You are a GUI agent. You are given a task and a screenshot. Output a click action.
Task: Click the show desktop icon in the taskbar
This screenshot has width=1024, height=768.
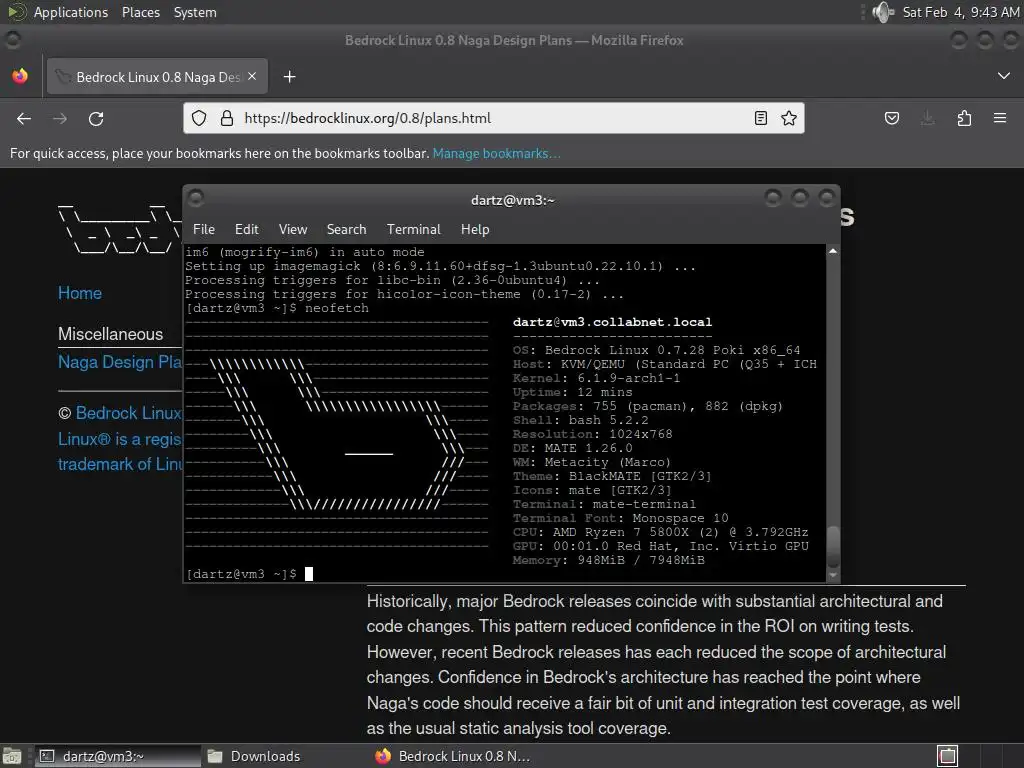(x=12, y=756)
